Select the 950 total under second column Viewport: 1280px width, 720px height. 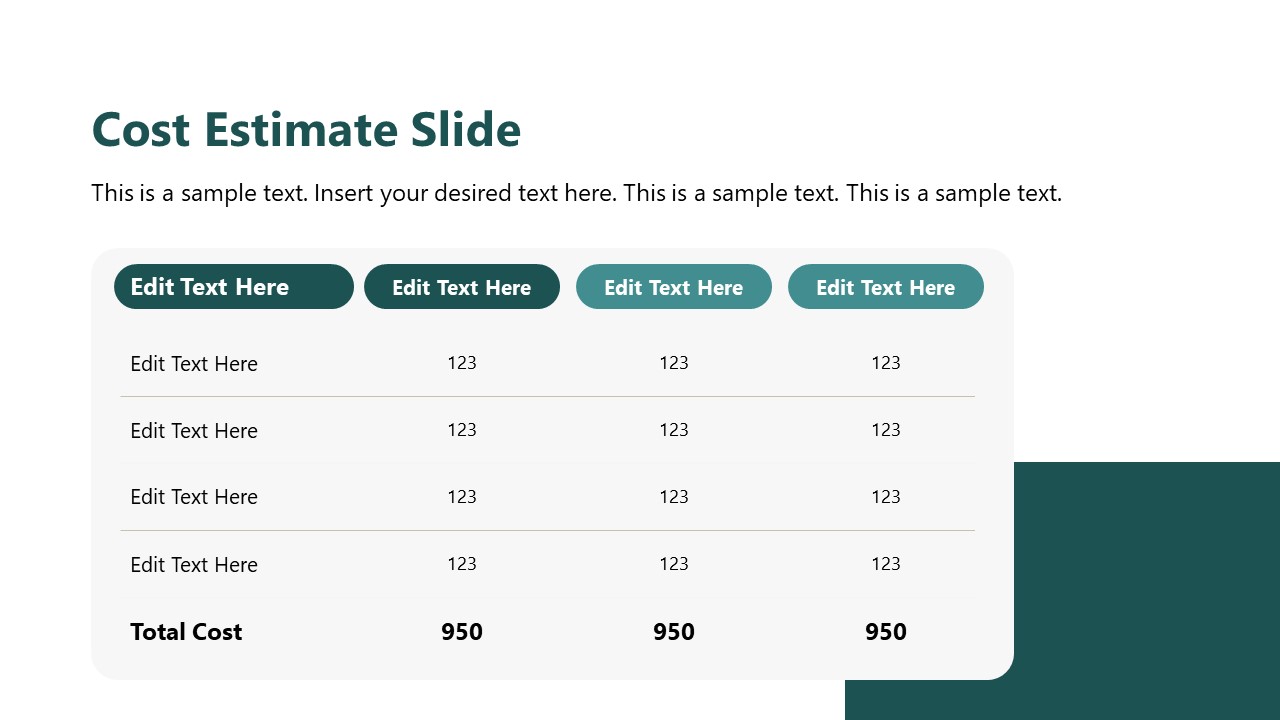pos(462,632)
